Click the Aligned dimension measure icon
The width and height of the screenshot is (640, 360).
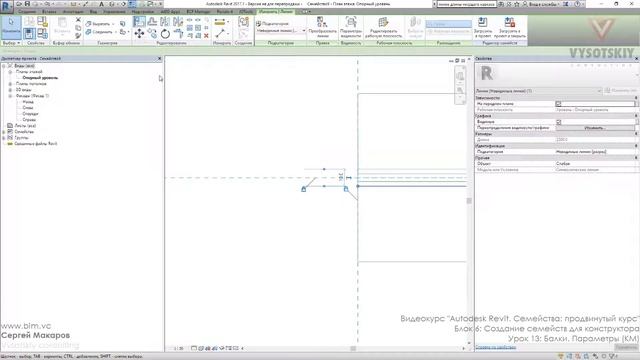point(220,22)
